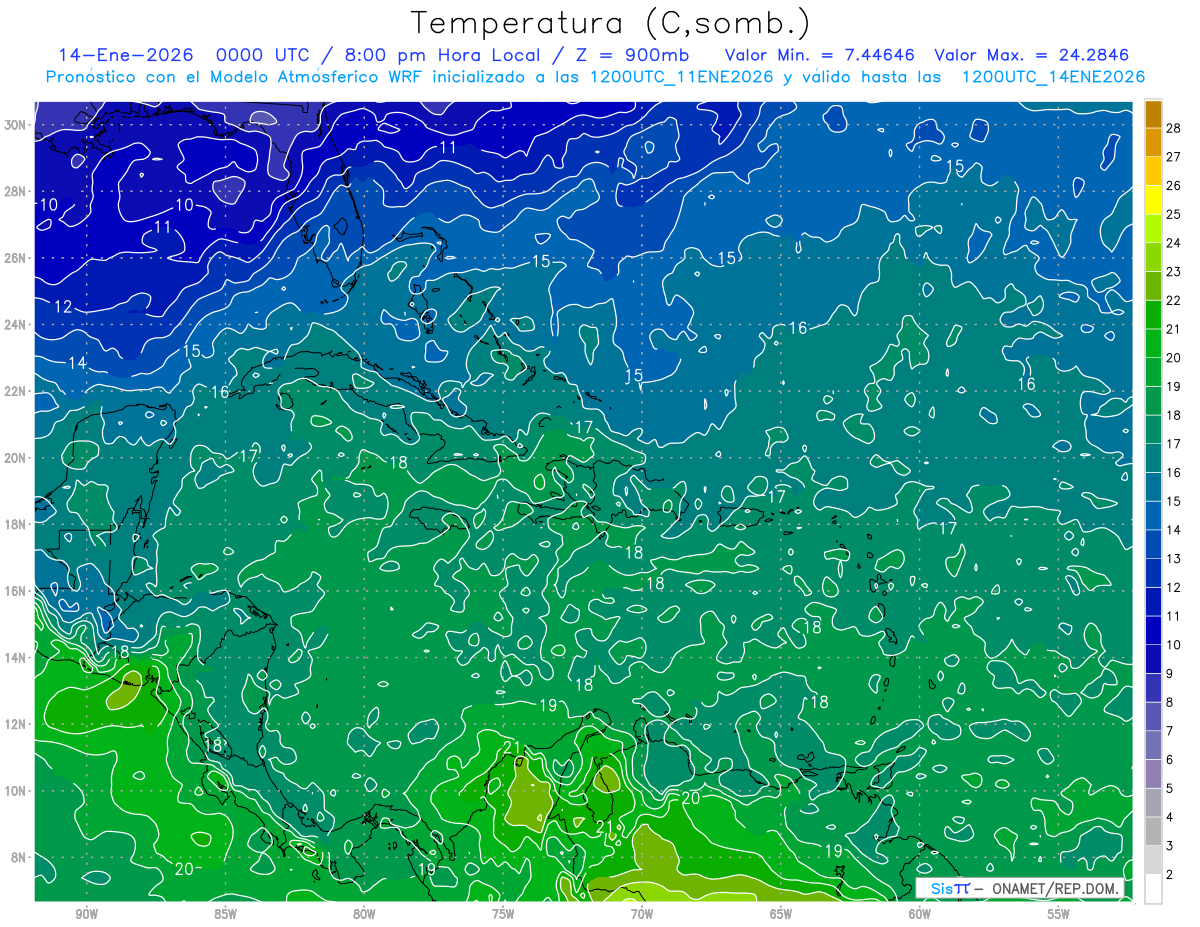1200x927 pixels.
Task: Click the 85W longitude axis label
Action: (x=225, y=913)
